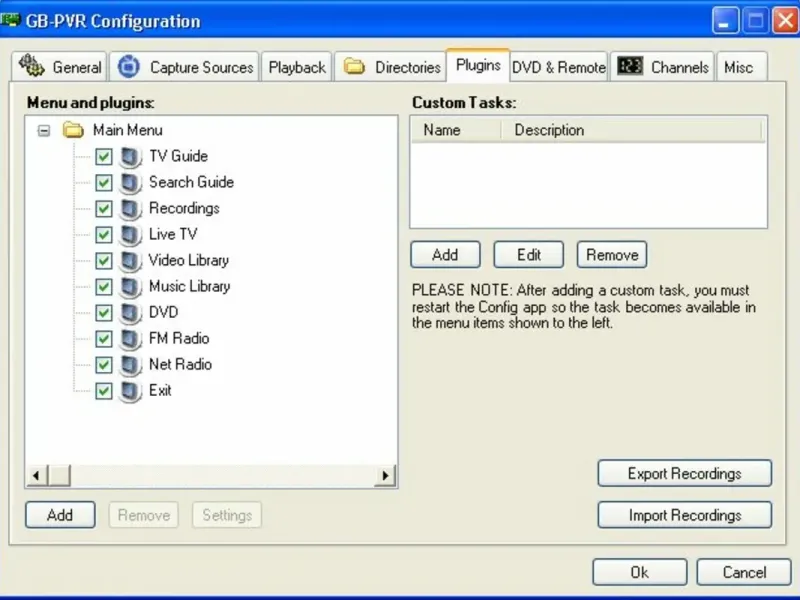
Task: Open the Playback tab
Action: (x=296, y=67)
